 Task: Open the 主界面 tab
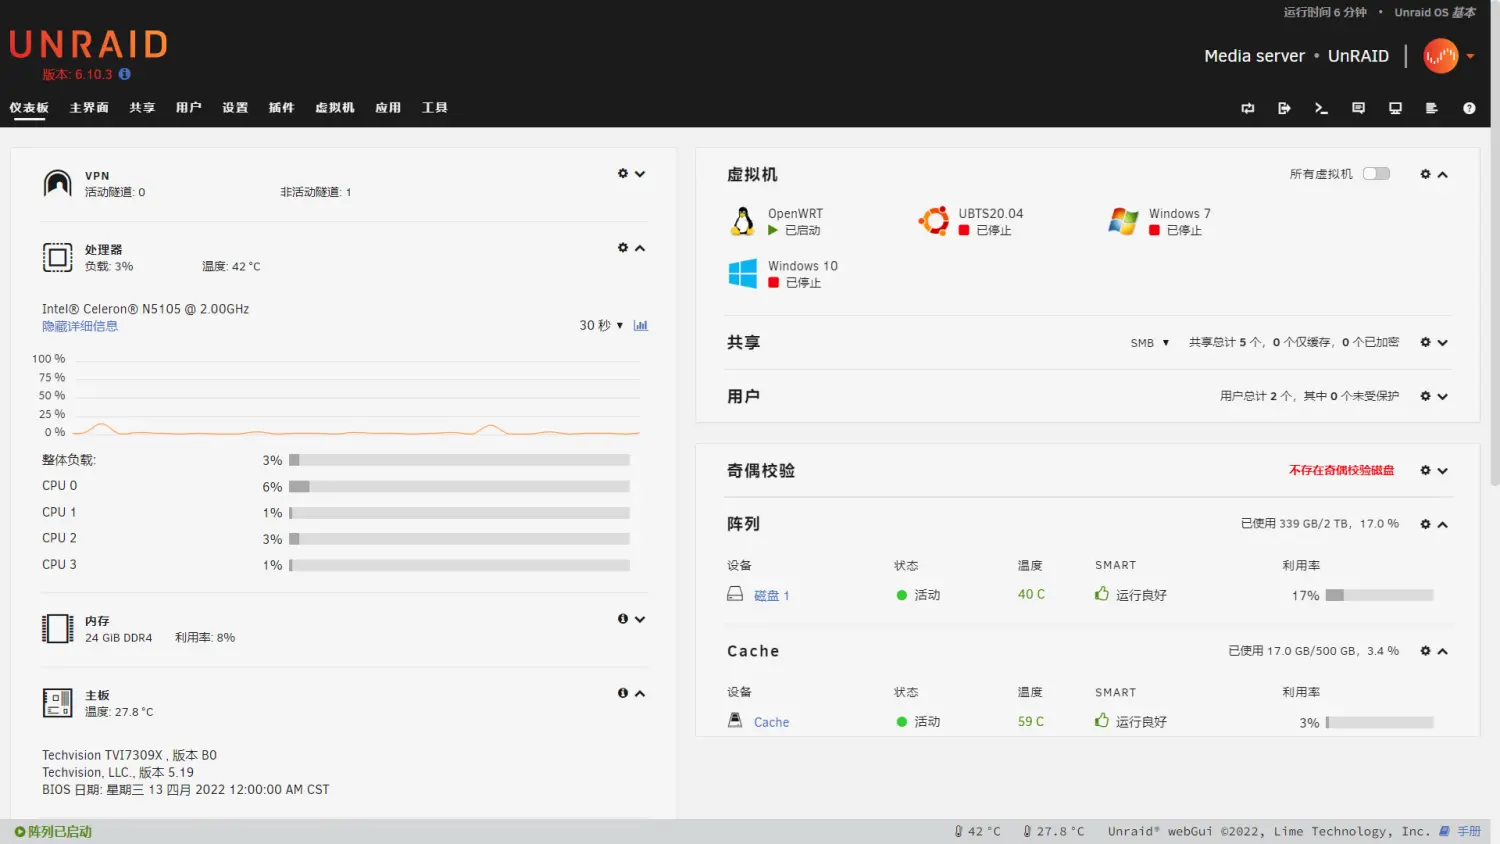[88, 107]
